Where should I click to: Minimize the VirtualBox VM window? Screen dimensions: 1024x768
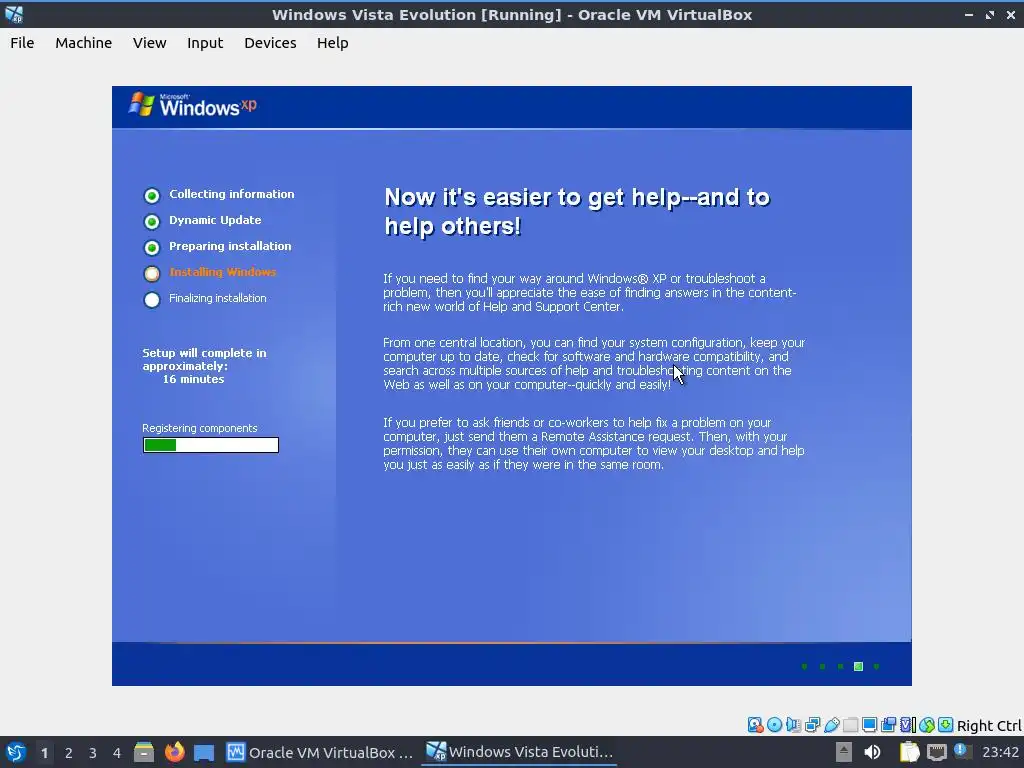click(x=968, y=14)
